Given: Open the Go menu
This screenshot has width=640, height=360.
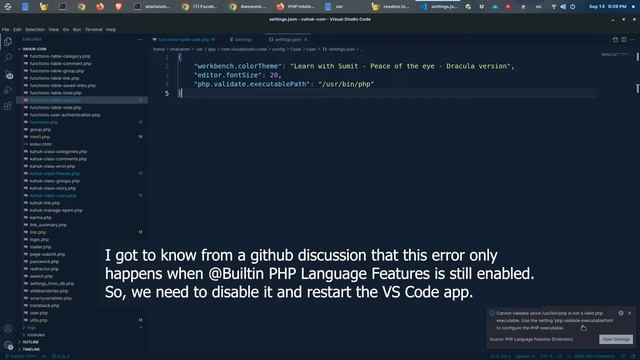Looking at the screenshot, I should coord(66,30).
